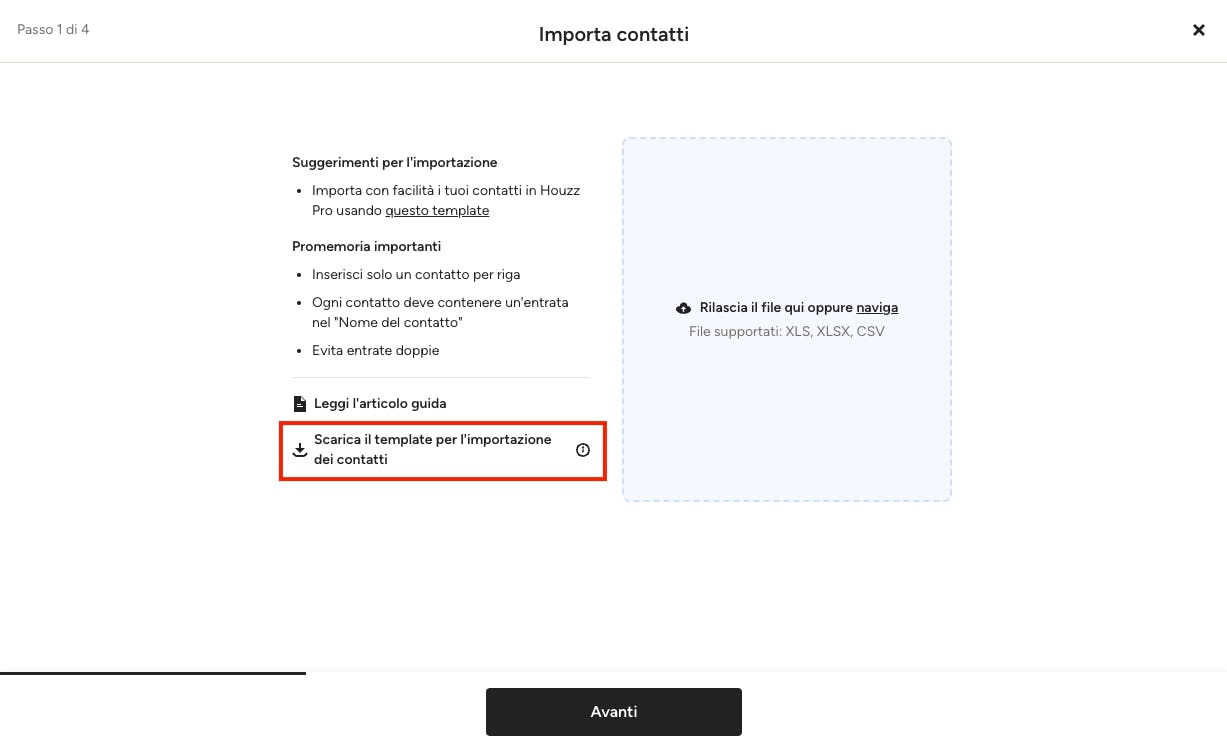
Task: Open "Leggi l'articolo guida" link
Action: (380, 404)
